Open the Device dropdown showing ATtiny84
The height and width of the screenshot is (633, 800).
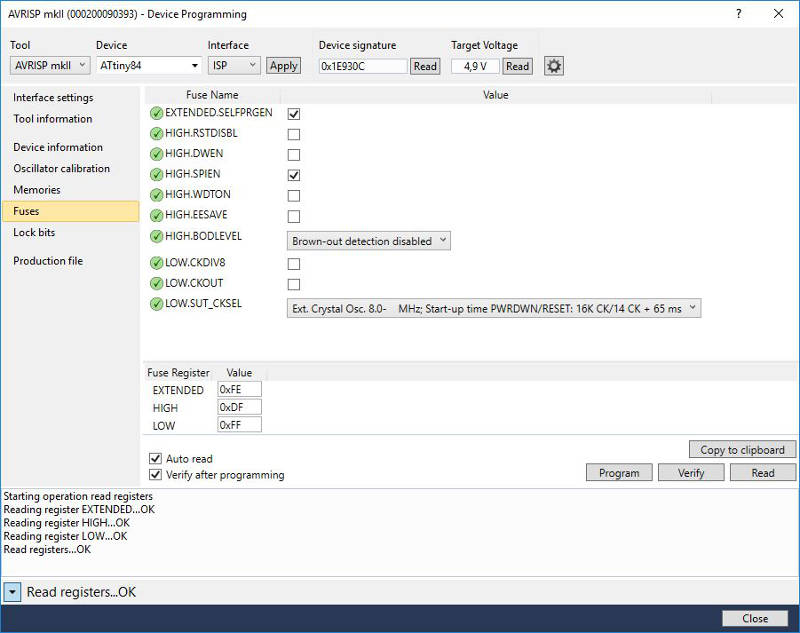tap(148, 66)
